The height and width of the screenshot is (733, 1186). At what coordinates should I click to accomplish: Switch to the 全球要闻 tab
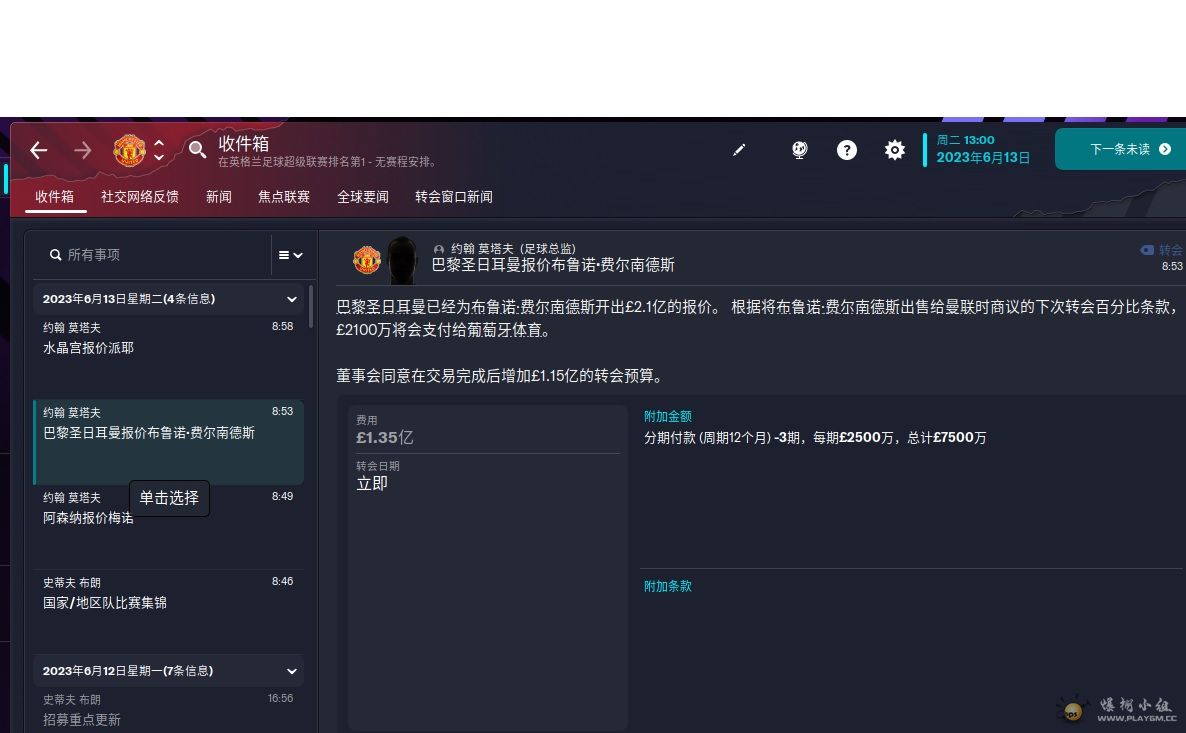pos(362,197)
